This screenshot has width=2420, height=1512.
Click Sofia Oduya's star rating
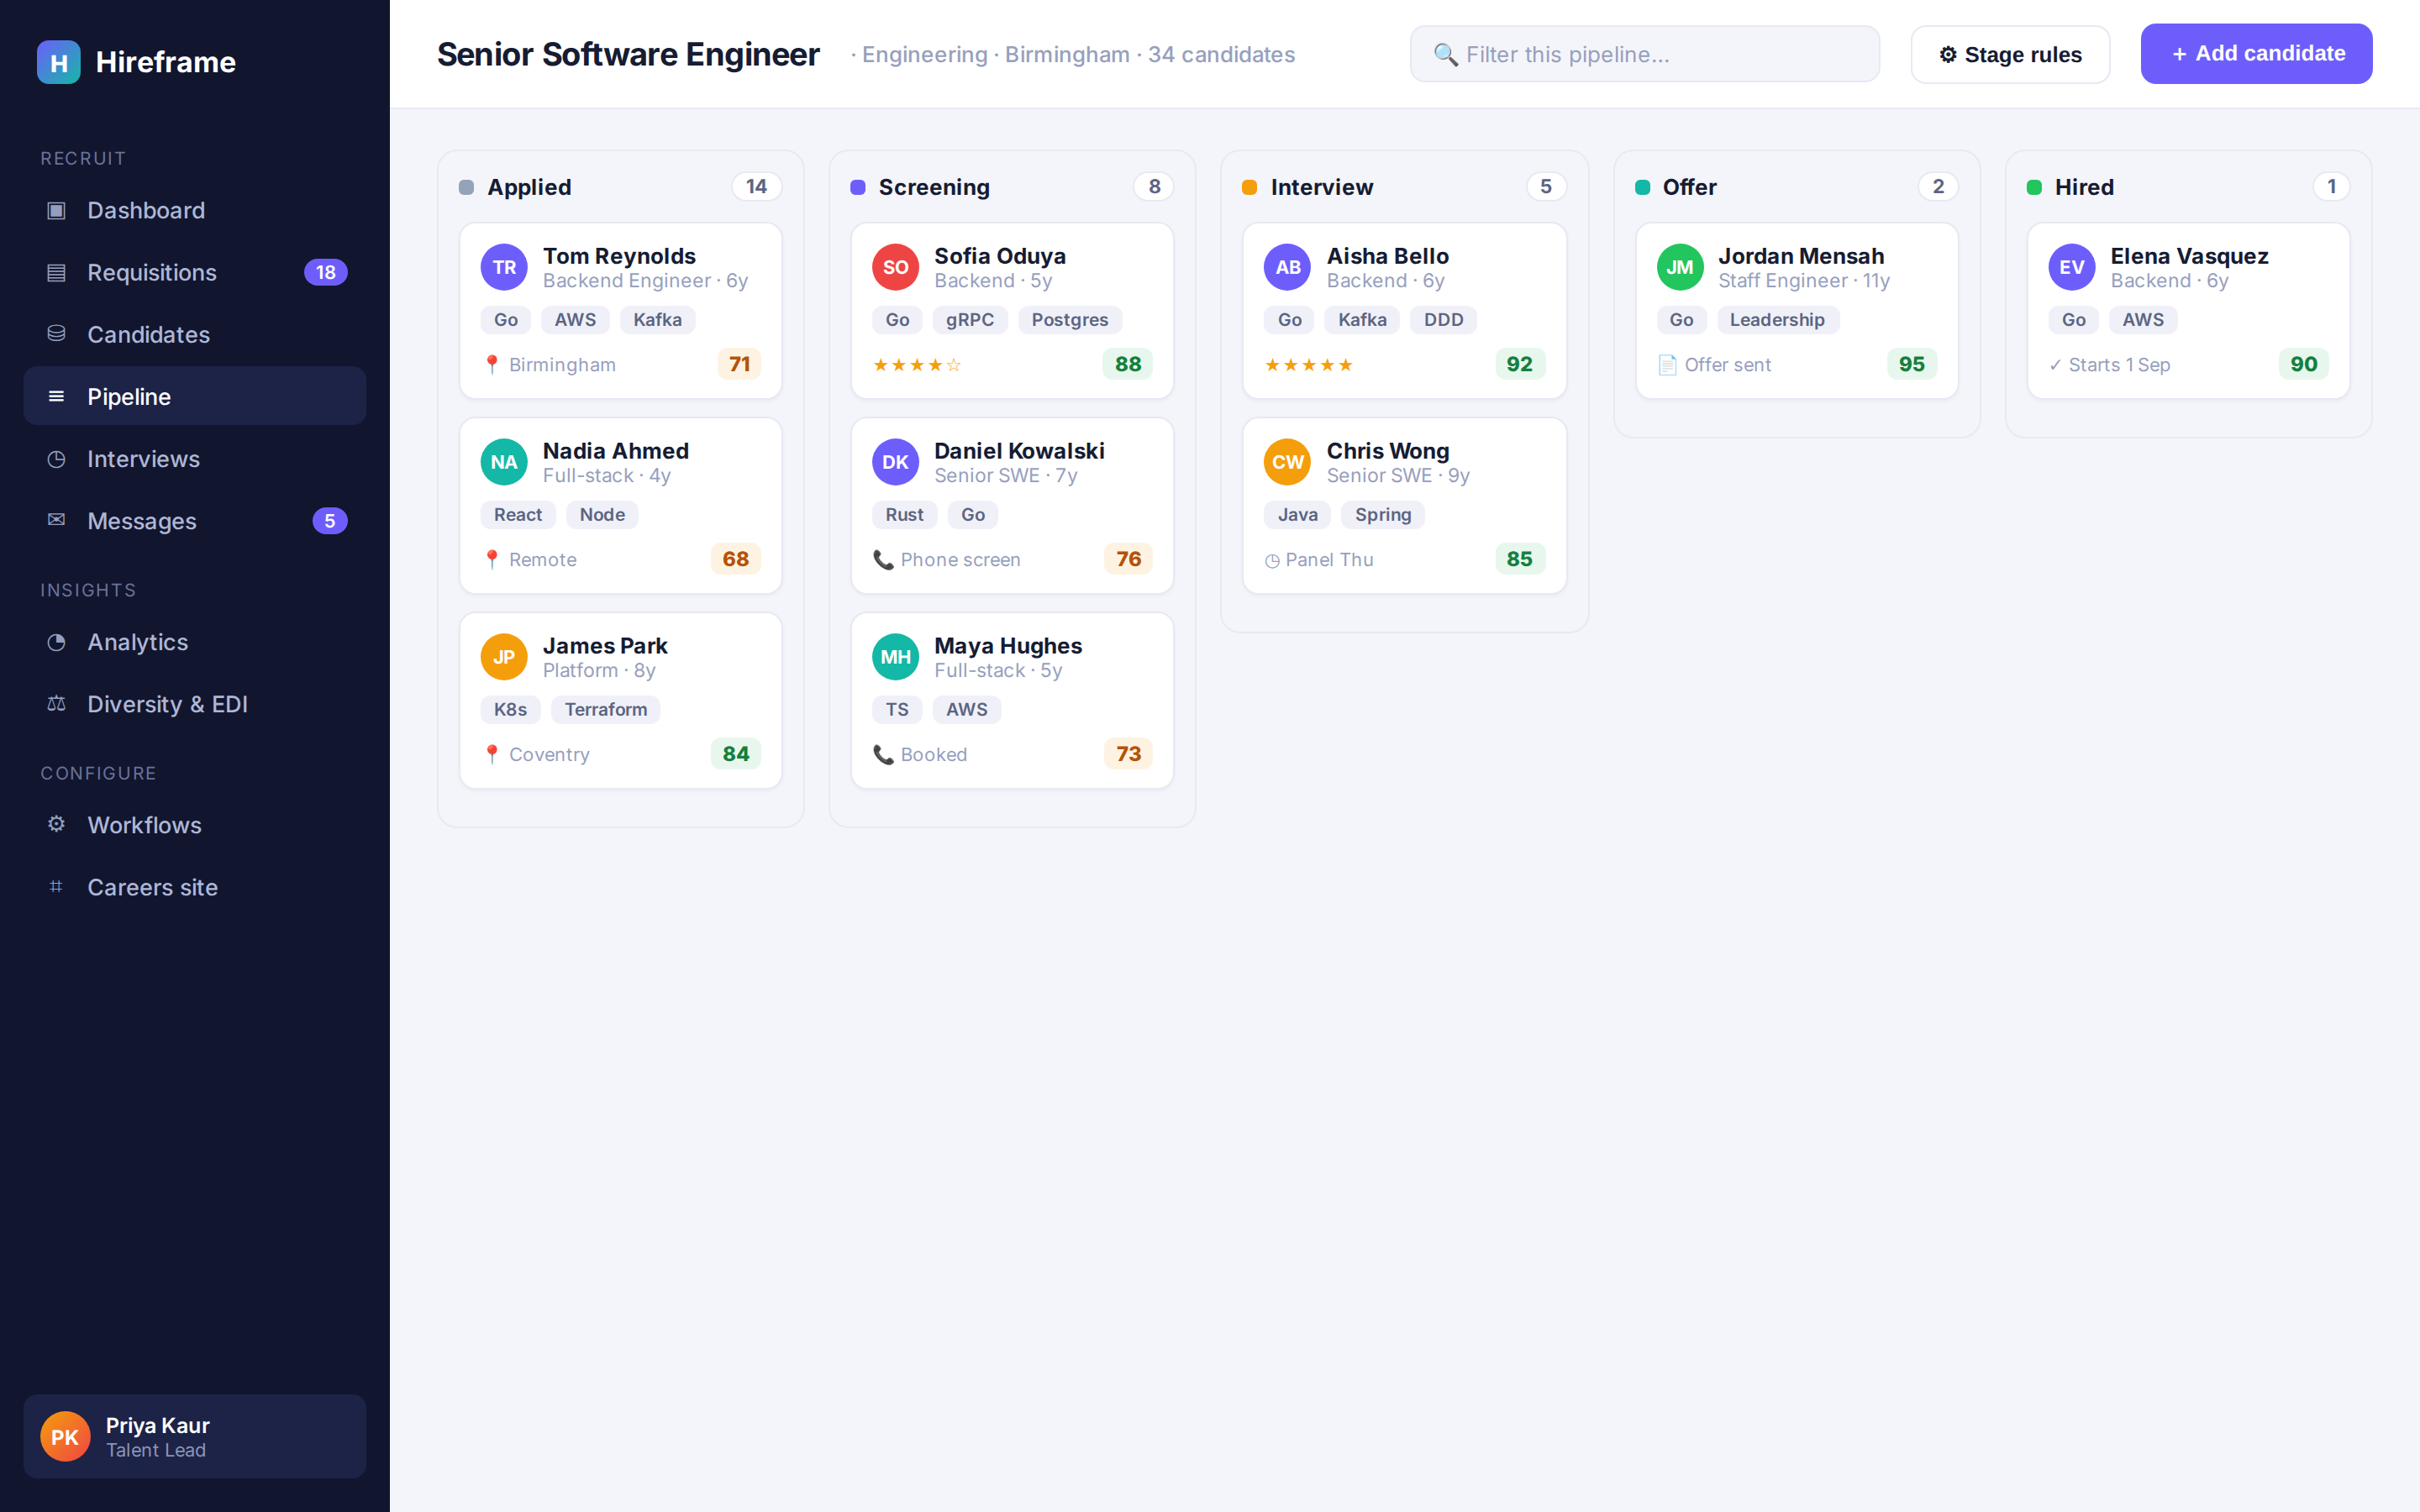(917, 365)
